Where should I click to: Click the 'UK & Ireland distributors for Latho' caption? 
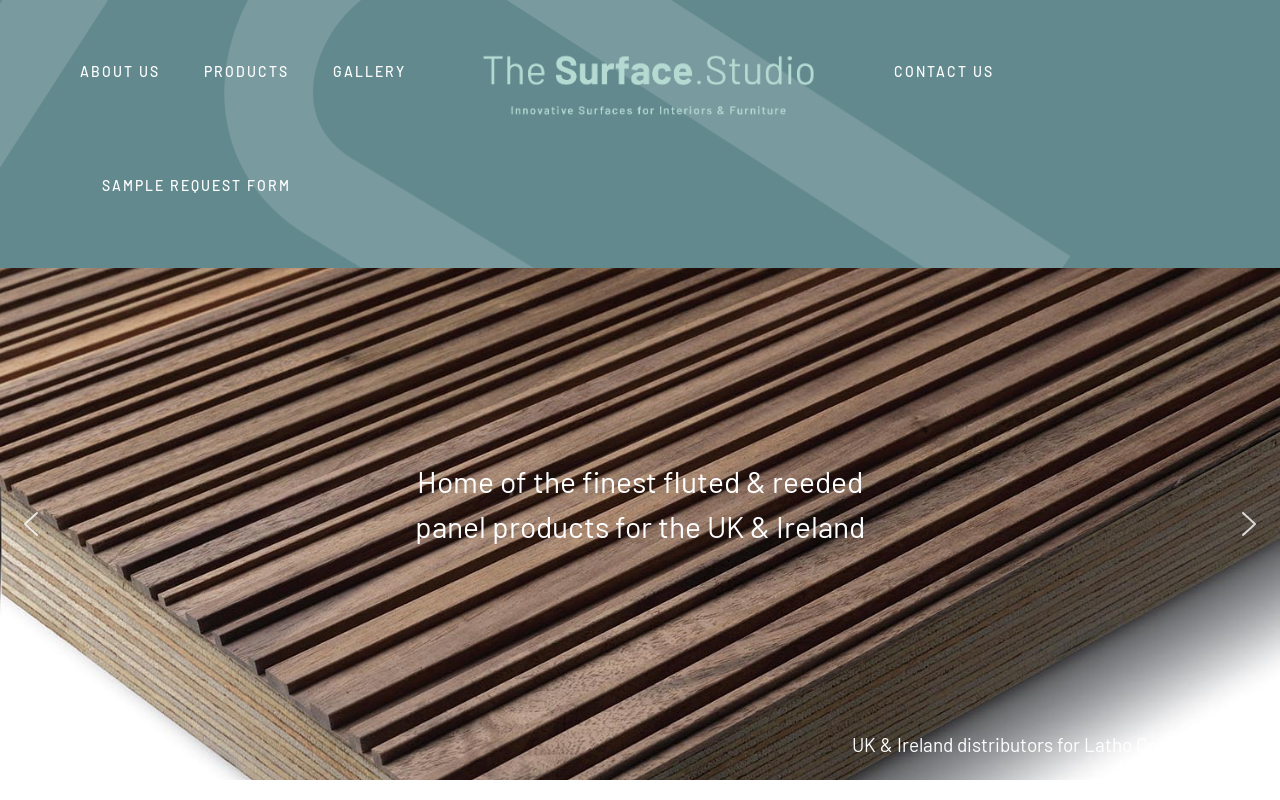coord(1000,745)
